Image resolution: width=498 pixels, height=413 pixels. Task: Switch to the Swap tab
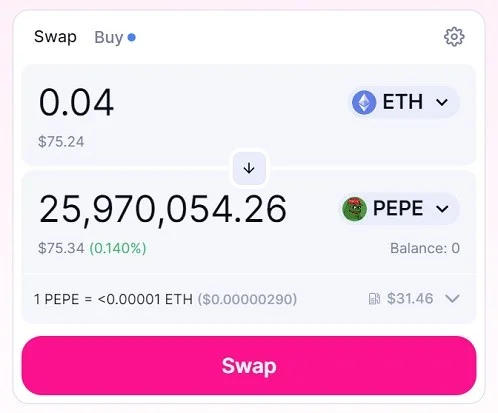point(55,37)
